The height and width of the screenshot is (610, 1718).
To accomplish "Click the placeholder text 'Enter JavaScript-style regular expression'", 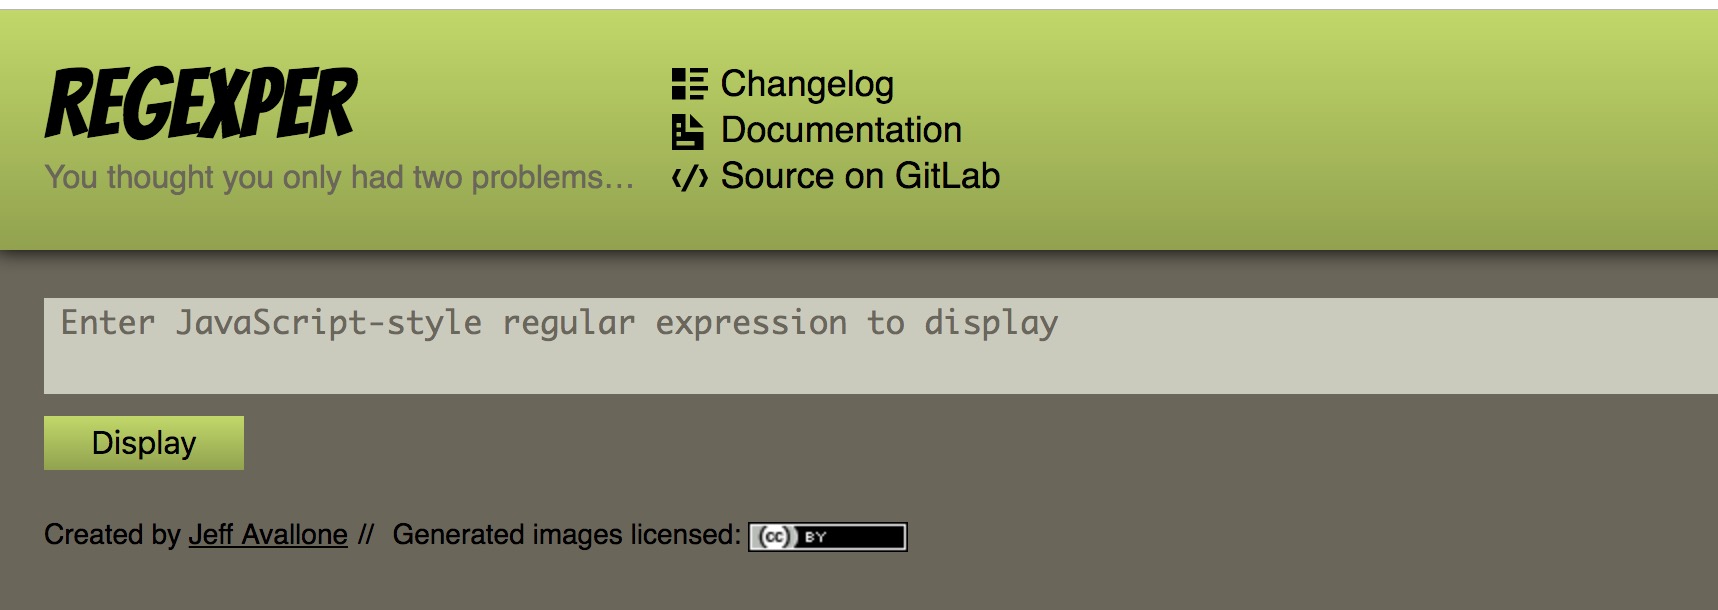I will point(453,323).
